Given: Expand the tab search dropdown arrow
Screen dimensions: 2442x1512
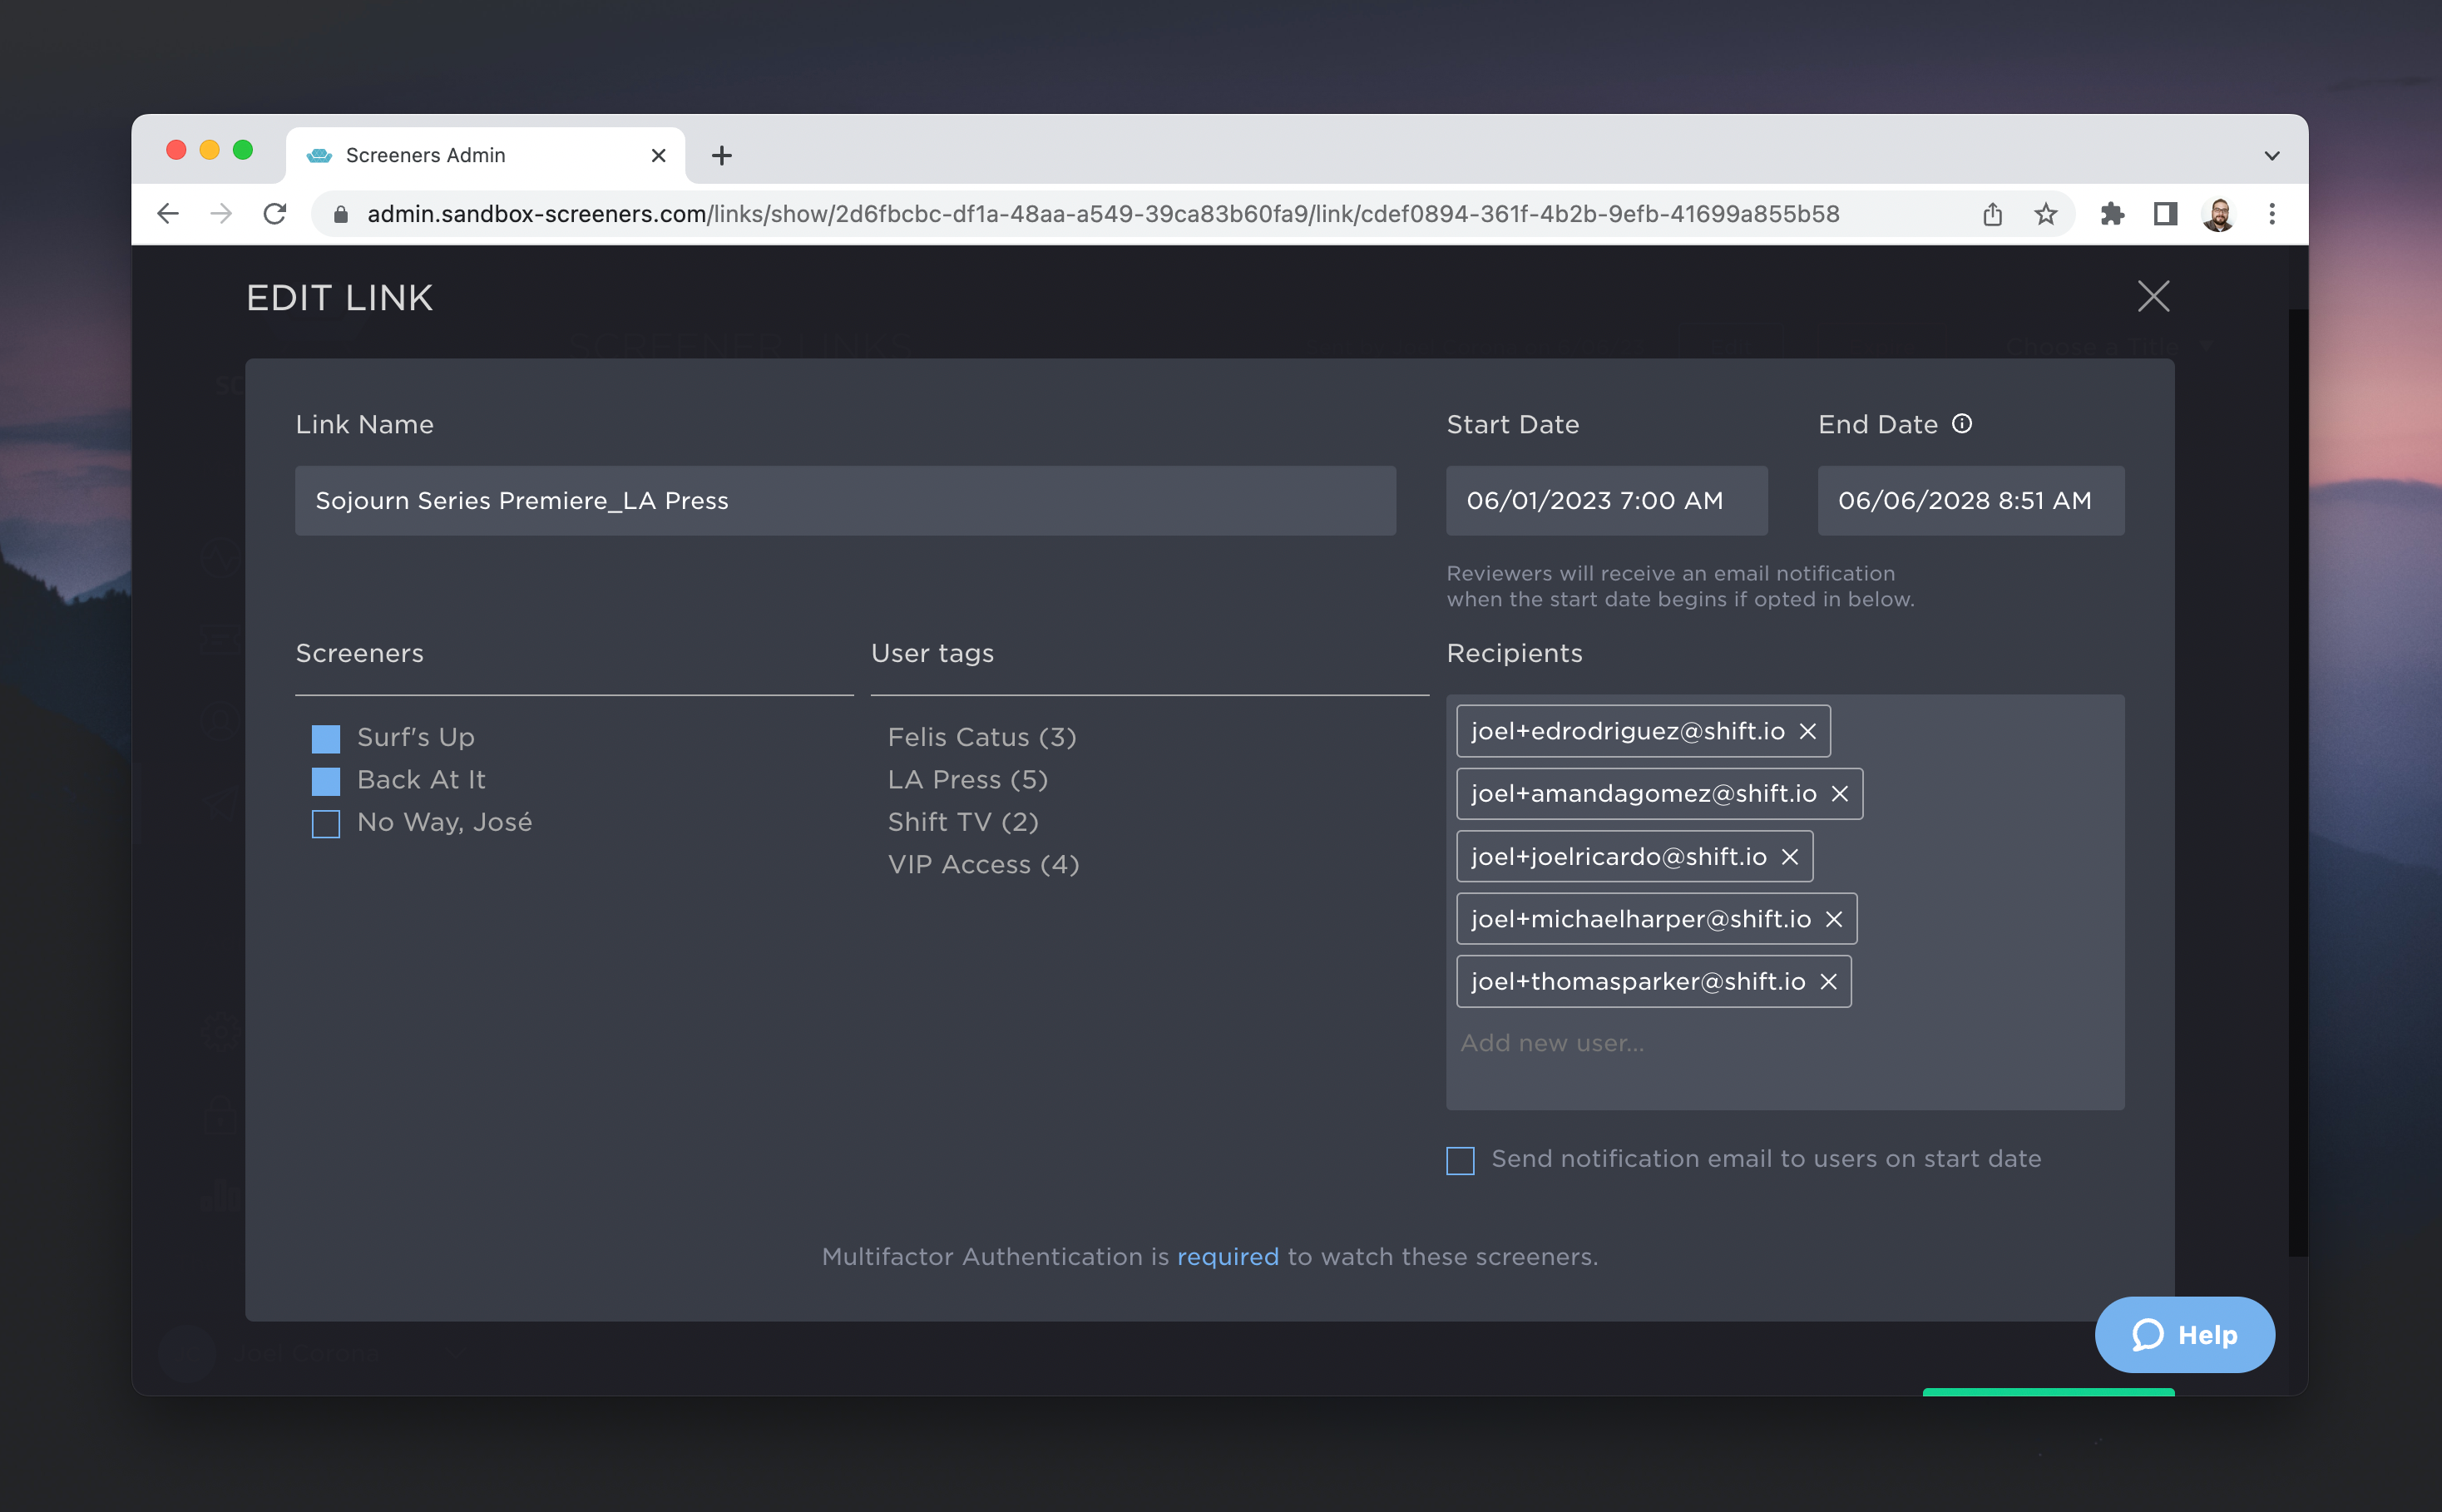Looking at the screenshot, I should pyautogui.click(x=2271, y=156).
